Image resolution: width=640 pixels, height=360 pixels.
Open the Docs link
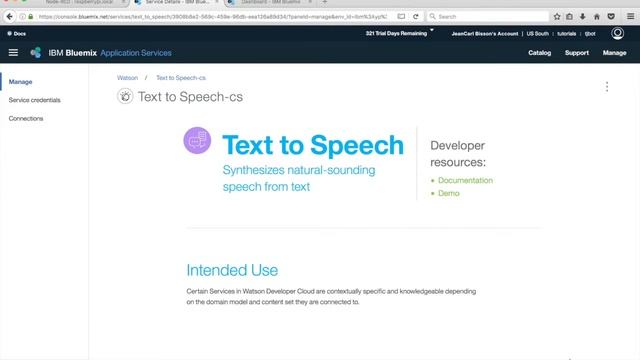point(17,33)
